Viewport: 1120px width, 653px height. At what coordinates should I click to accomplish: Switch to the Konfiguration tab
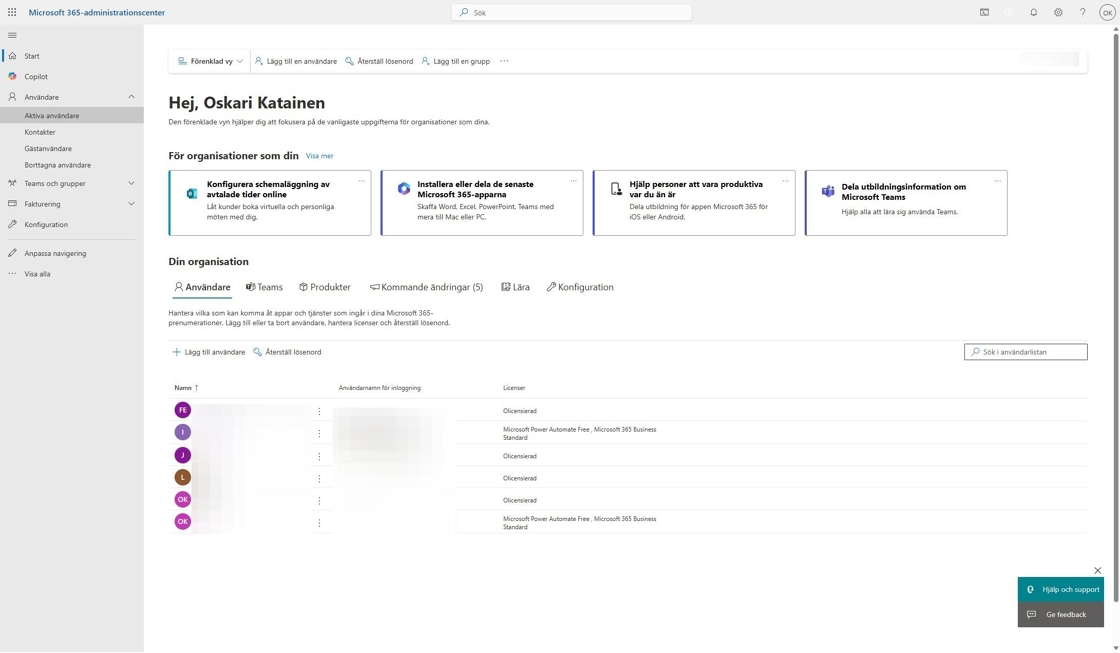click(x=580, y=287)
